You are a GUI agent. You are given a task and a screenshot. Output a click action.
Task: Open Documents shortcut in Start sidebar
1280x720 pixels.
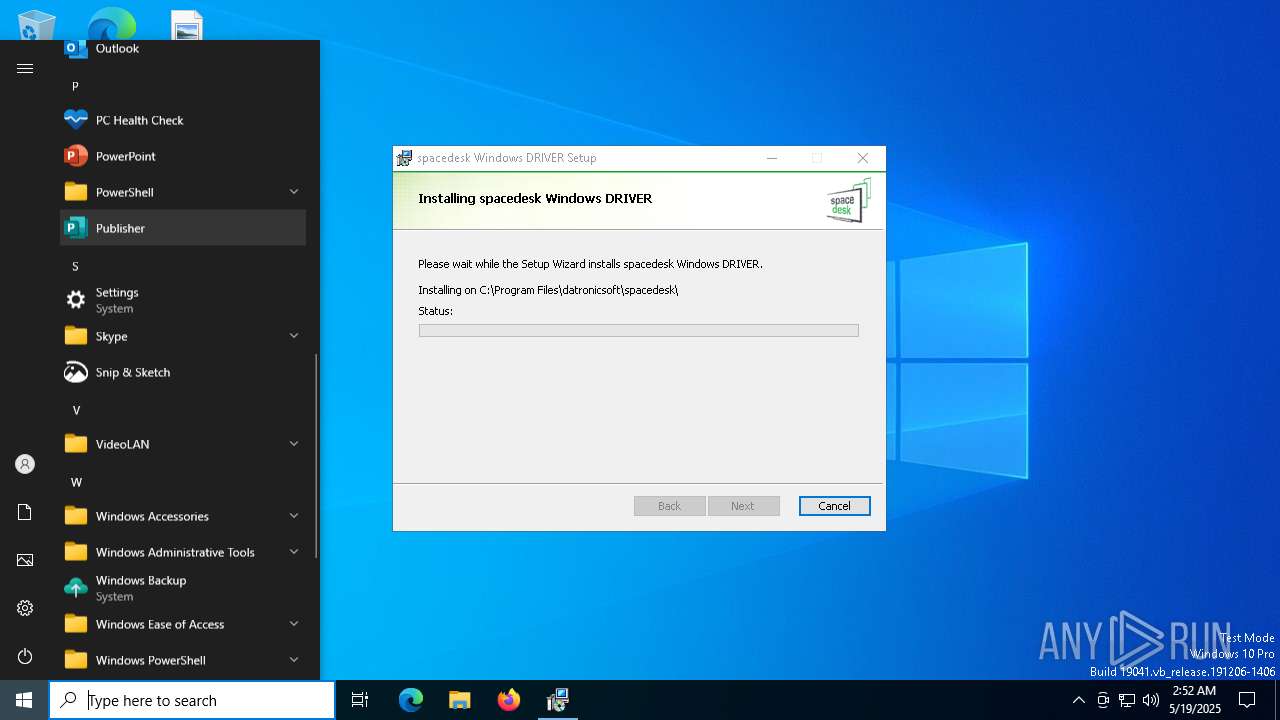[25, 512]
